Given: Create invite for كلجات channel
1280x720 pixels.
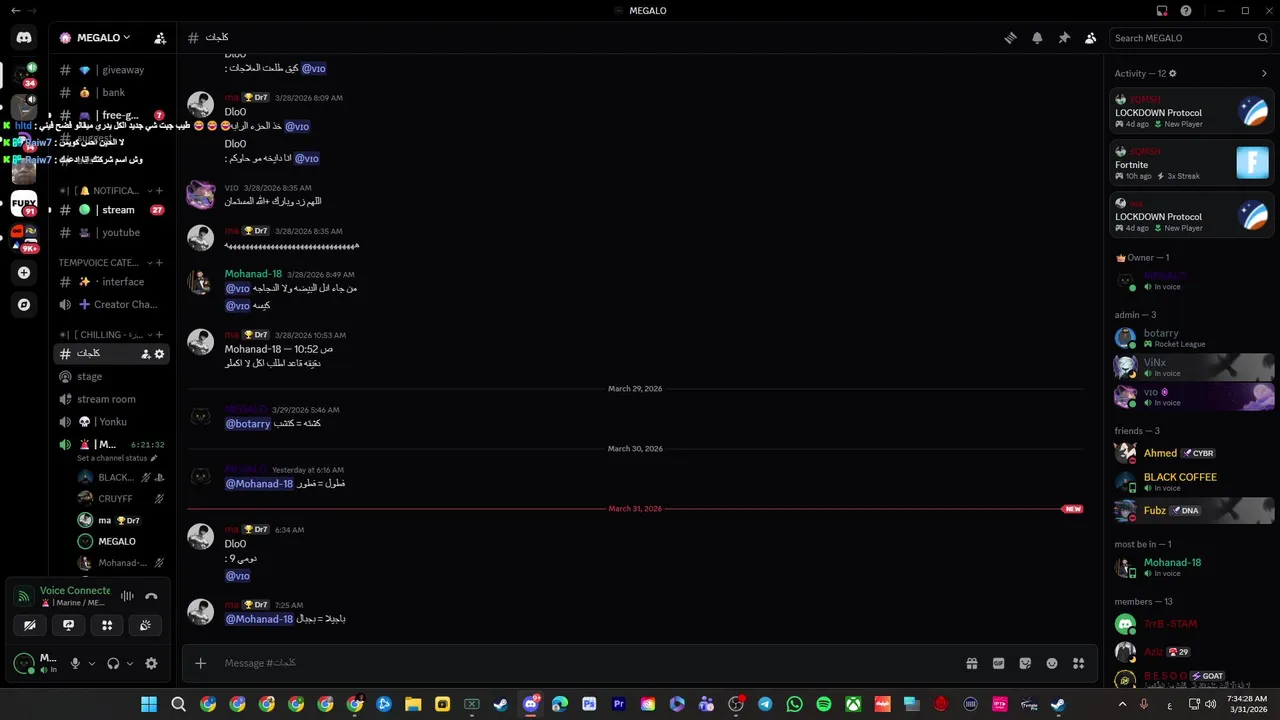Looking at the screenshot, I should coord(146,354).
